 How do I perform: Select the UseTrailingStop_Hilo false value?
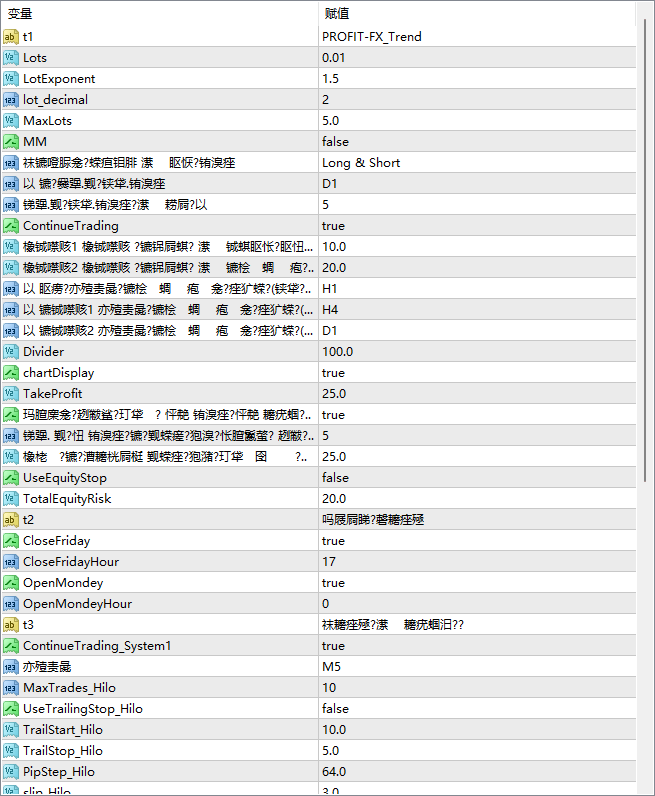tap(335, 709)
